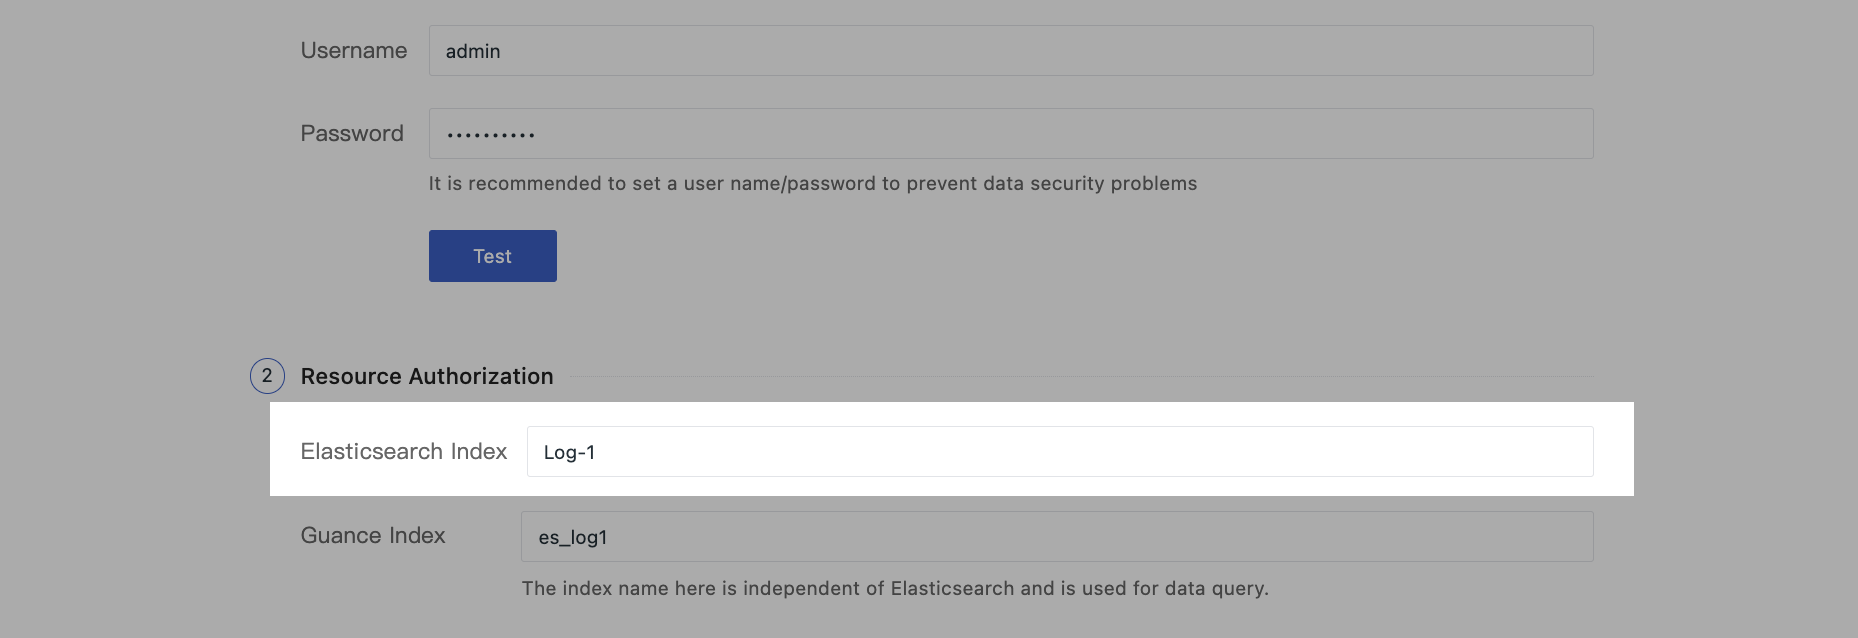
Task: Click the es_log1 value text
Action: click(572, 538)
